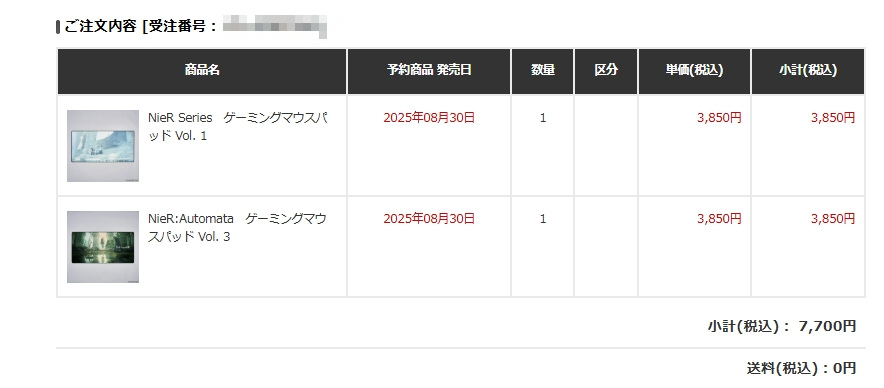Viewport: 884px width, 388px height.
Task: Select the 単価(税込) column header
Action: tap(695, 70)
